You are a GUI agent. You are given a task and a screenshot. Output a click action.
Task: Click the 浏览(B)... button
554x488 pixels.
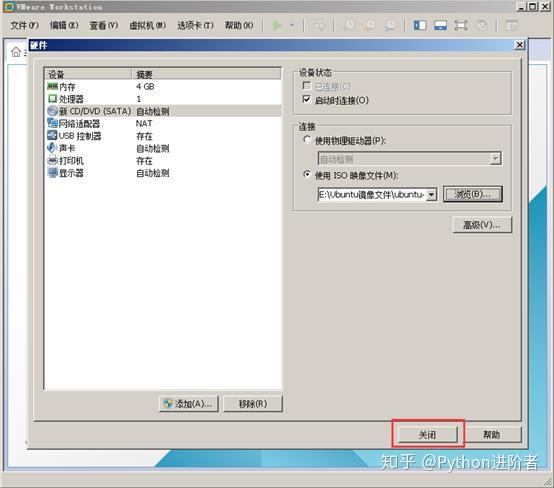tap(472, 194)
